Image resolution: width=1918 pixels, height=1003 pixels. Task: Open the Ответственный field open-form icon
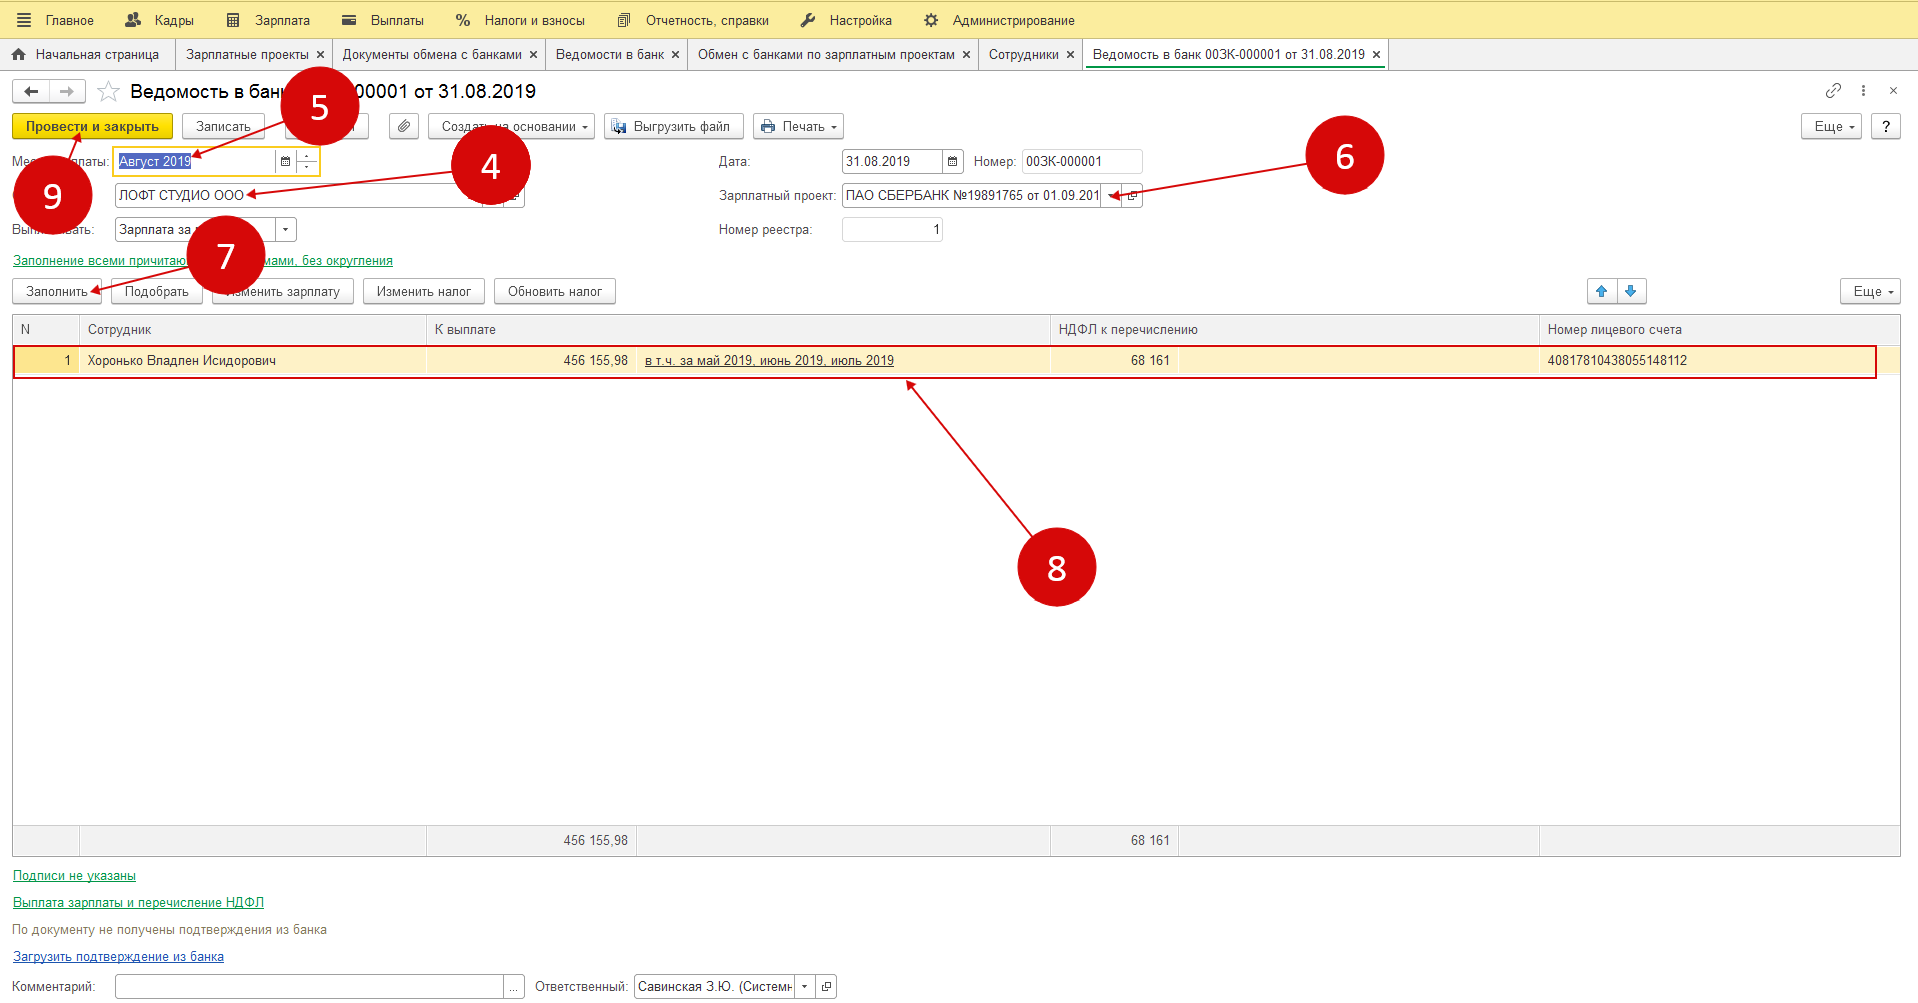coord(826,987)
